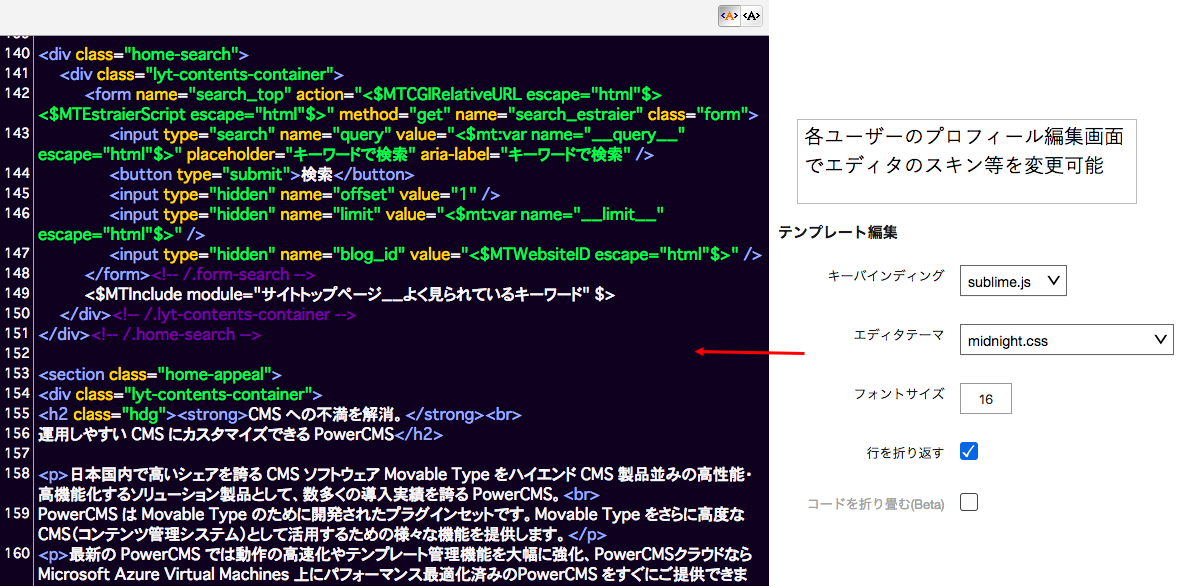The image size is (1186, 587).
Task: Click the h2 class="hdg" CMS への不満を解消 line
Action: pyautogui.click(x=280, y=415)
